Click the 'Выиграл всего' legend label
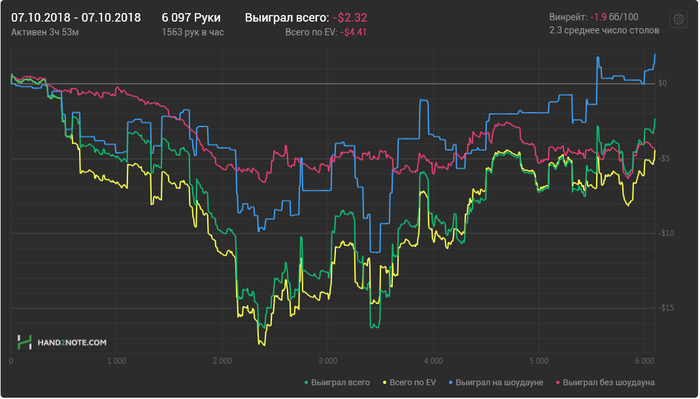Screen dimensions: 700x399 point(340,382)
